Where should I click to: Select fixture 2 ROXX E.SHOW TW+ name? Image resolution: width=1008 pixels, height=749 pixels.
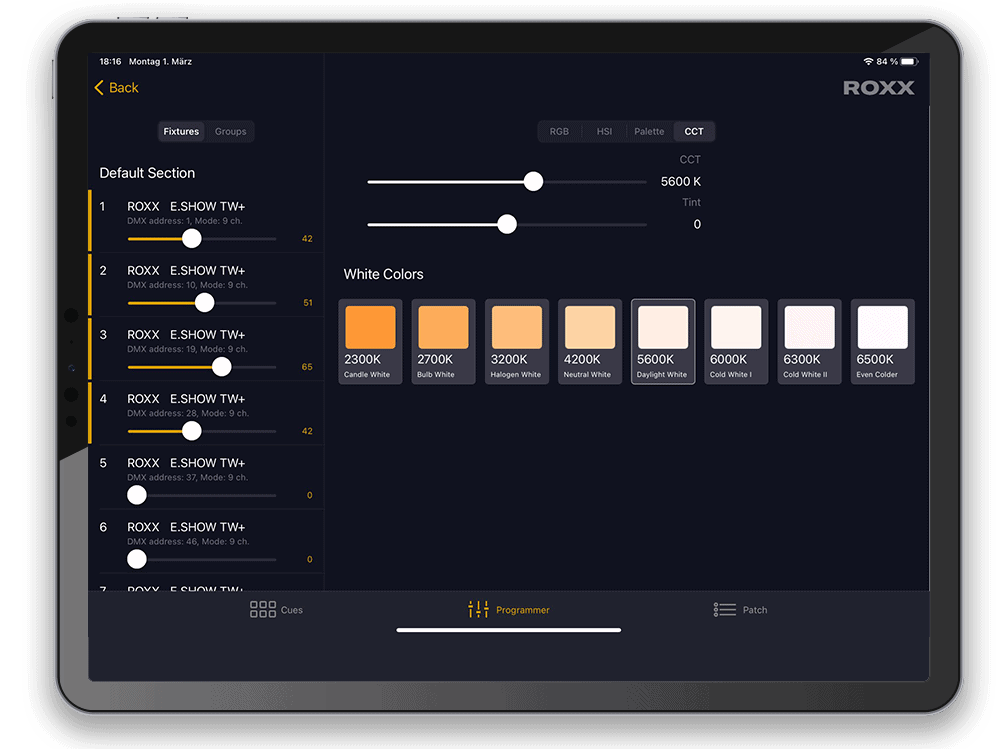[186, 271]
